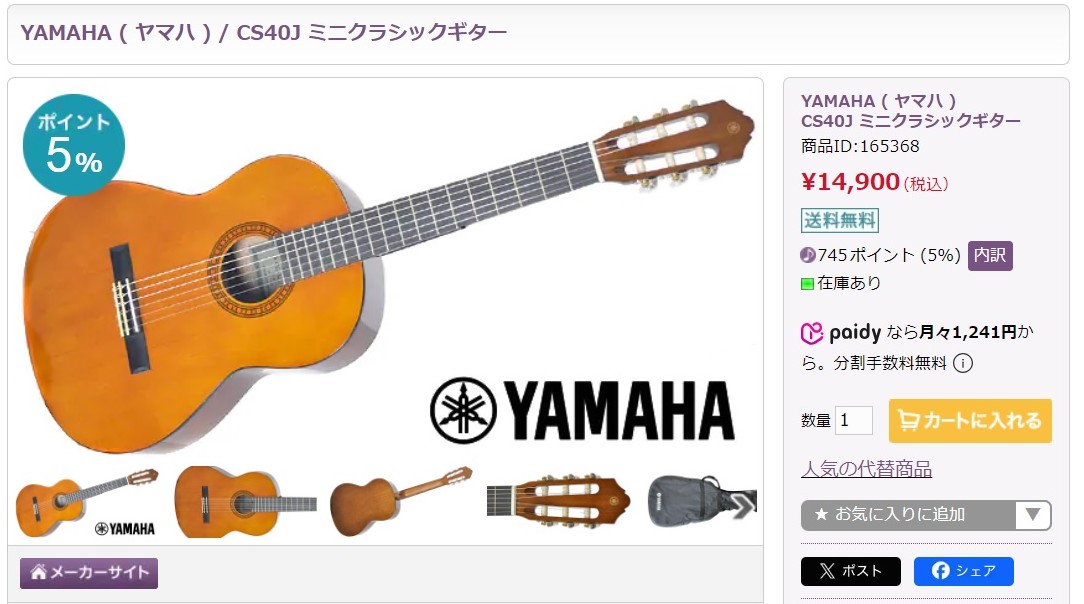Expand the お気に入りに追加 dropdown arrow
The height and width of the screenshot is (604, 1084).
1033,515
